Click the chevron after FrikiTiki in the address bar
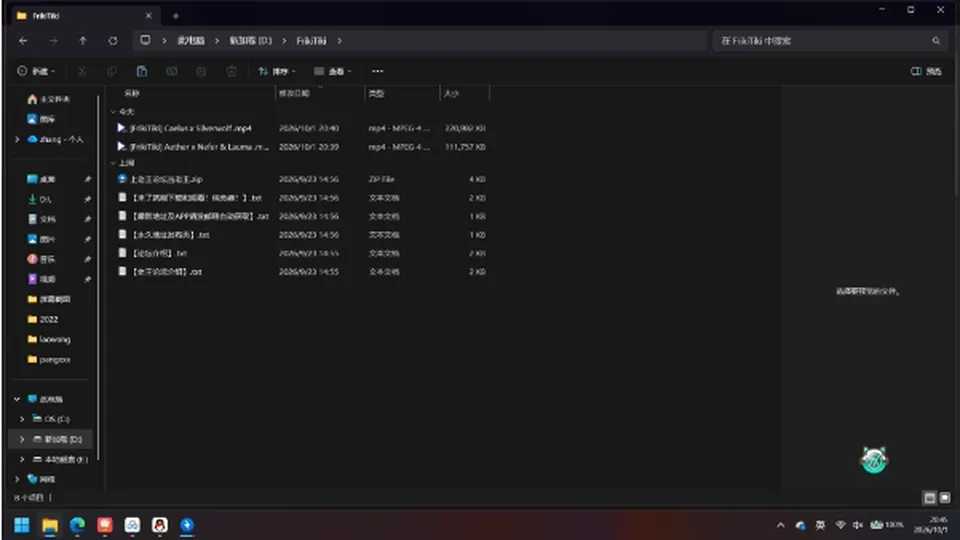 (x=340, y=40)
